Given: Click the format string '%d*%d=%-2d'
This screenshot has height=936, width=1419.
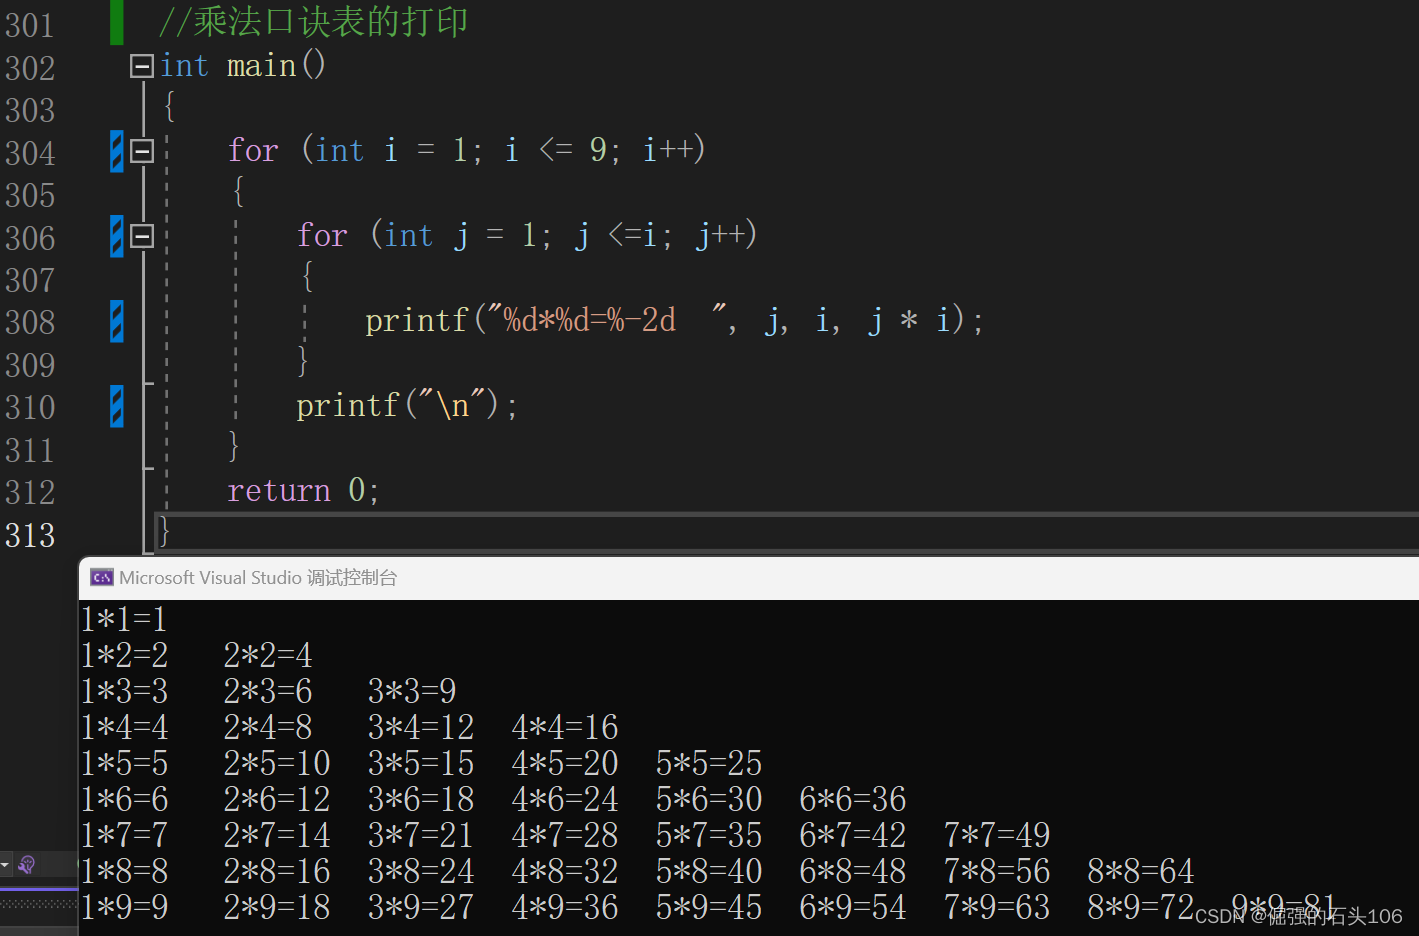Looking at the screenshot, I should [x=590, y=320].
